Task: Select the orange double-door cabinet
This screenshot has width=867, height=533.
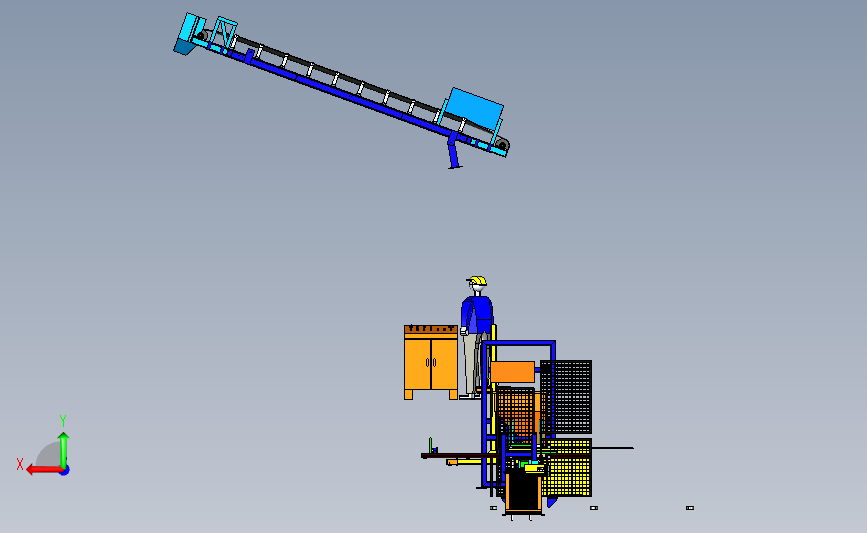Action: (x=431, y=362)
